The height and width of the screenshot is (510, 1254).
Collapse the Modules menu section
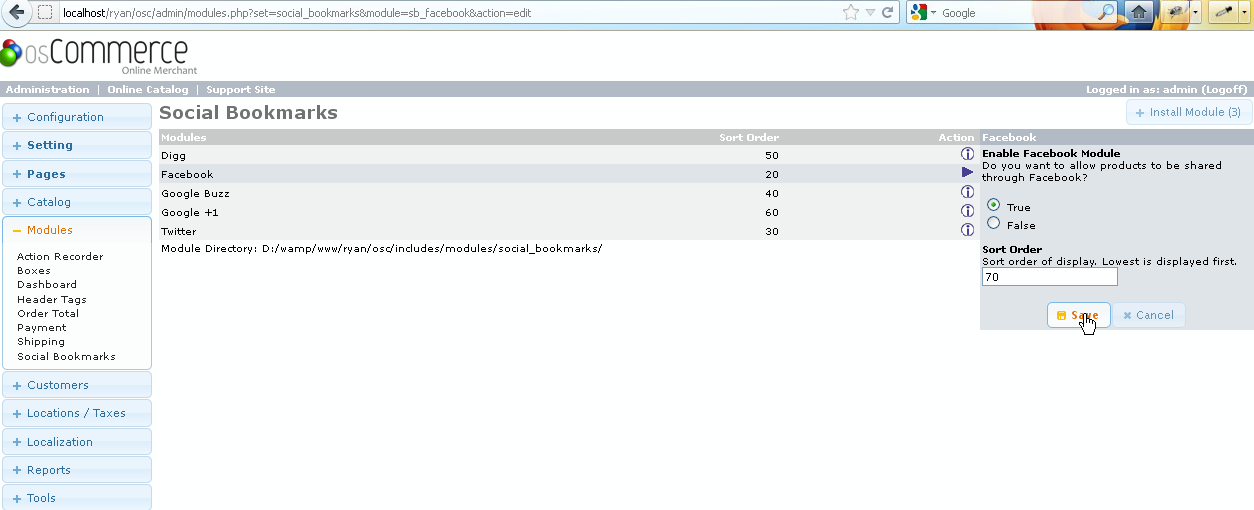point(77,230)
